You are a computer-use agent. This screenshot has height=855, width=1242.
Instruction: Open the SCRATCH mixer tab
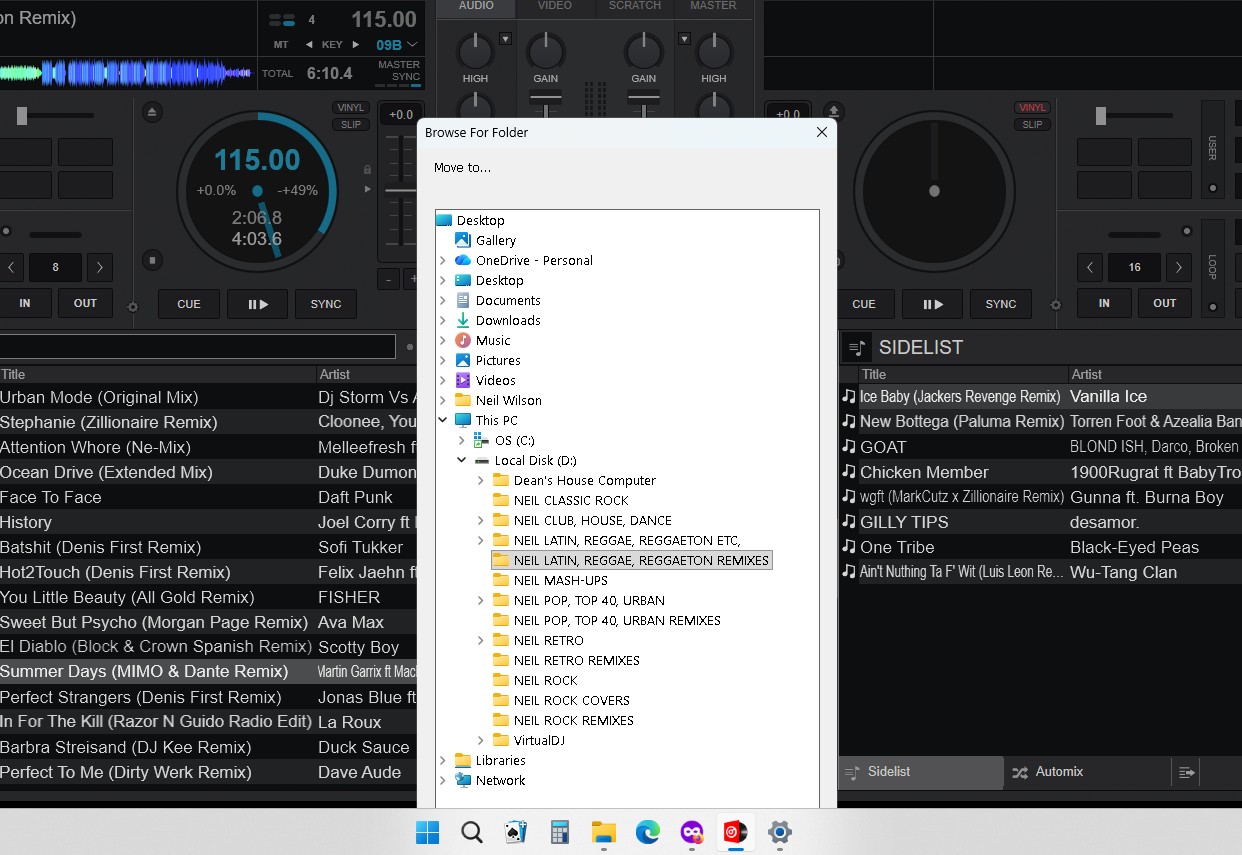pyautogui.click(x=635, y=6)
